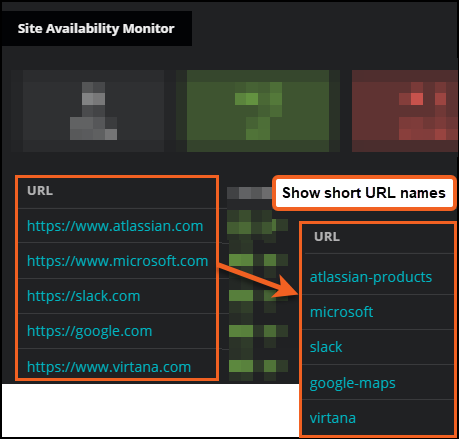Select the virtana short URL name
This screenshot has width=459, height=439.
333,418
